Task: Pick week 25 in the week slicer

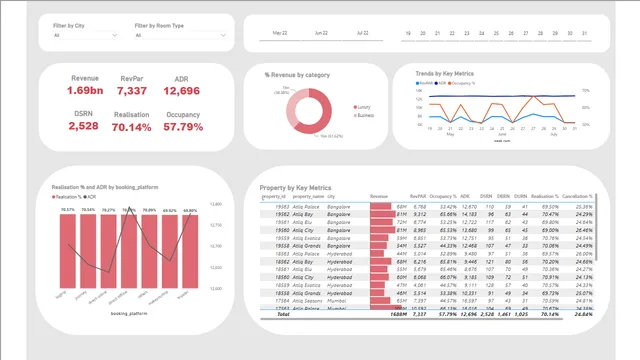Action: click(x=496, y=33)
